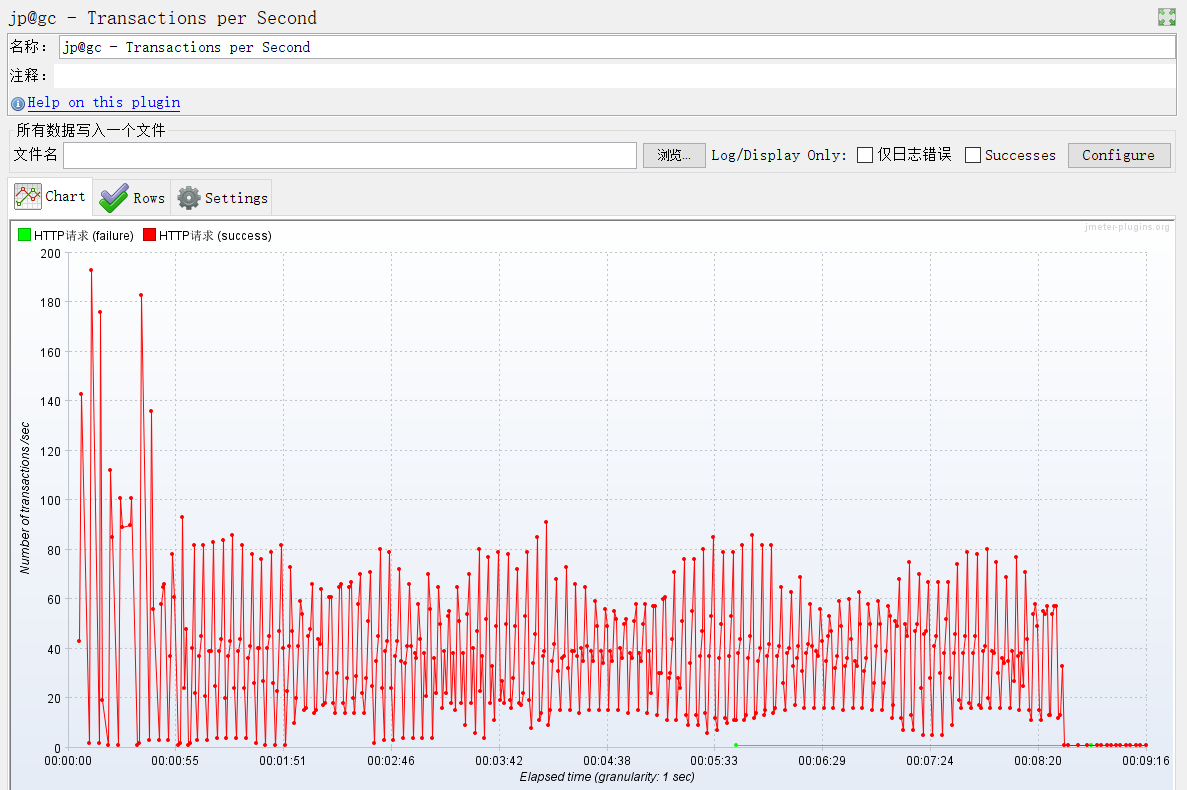
Task: Click the jmeter-plugins.org watermark link
Action: point(1126,227)
